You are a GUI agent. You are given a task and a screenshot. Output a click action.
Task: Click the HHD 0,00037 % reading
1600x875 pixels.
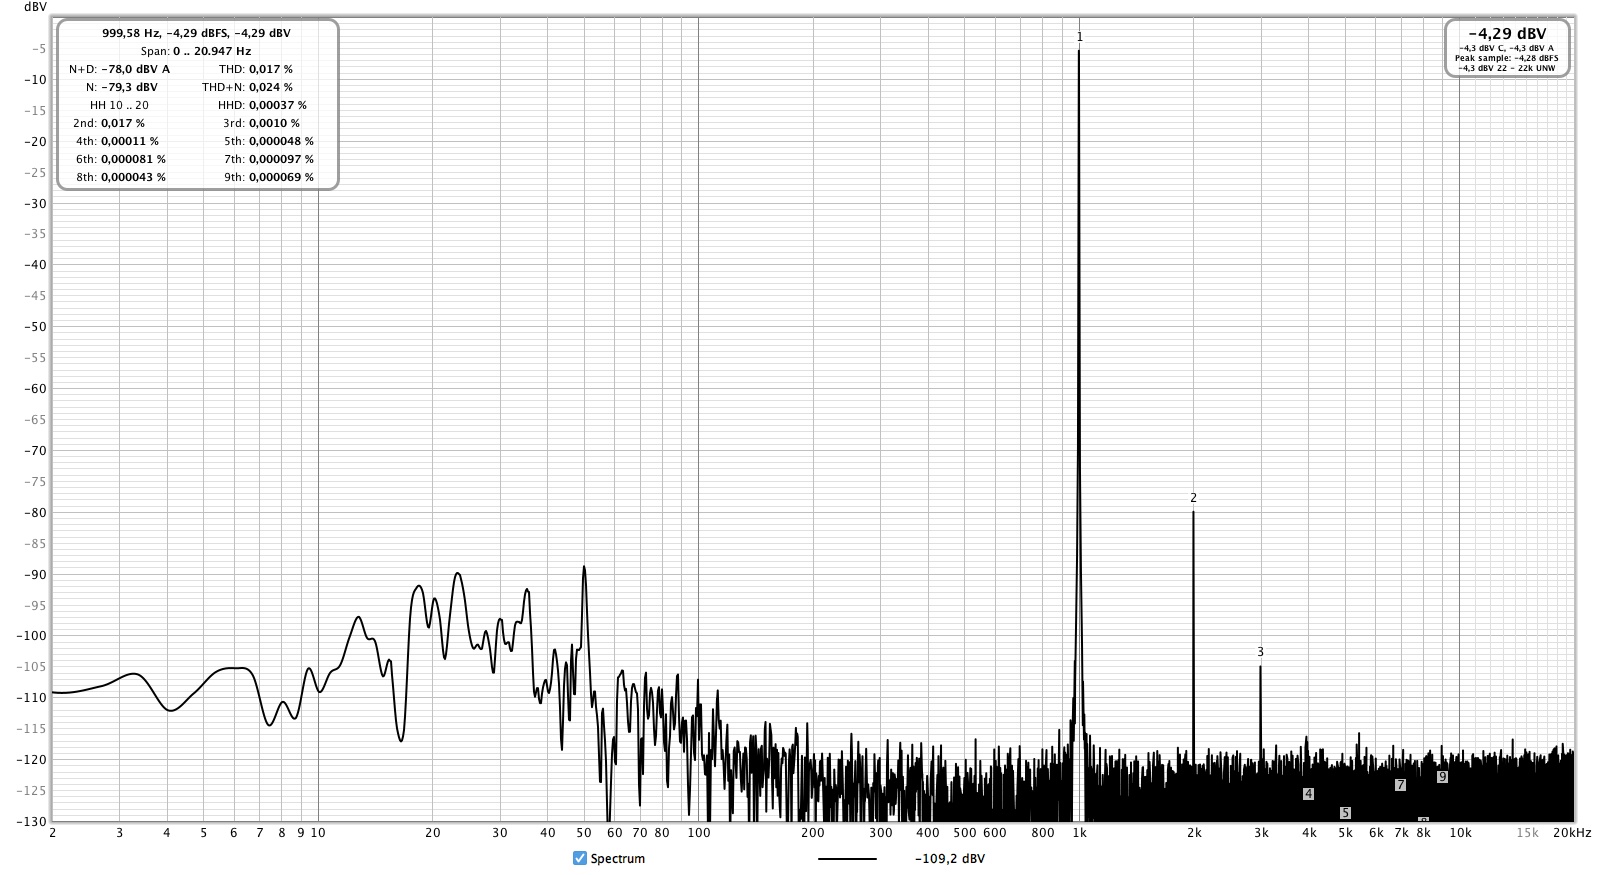278,105
